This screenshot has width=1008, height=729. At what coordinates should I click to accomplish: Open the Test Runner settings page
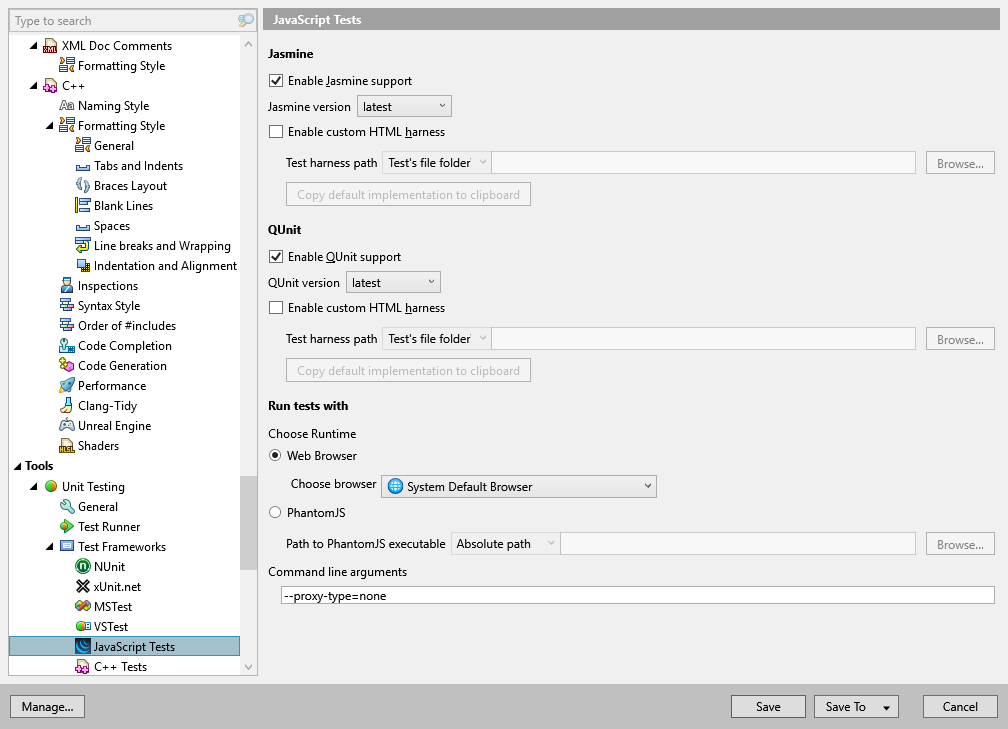(109, 527)
